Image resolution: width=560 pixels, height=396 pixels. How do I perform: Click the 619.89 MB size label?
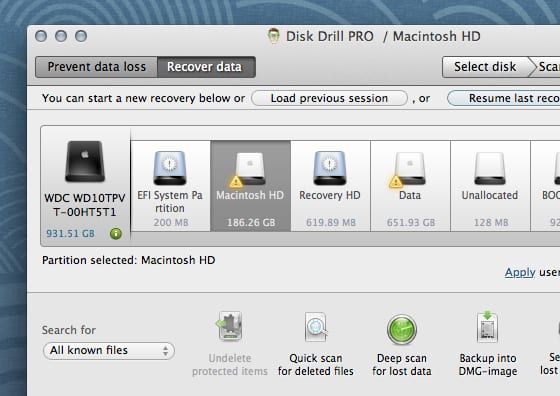(331, 222)
